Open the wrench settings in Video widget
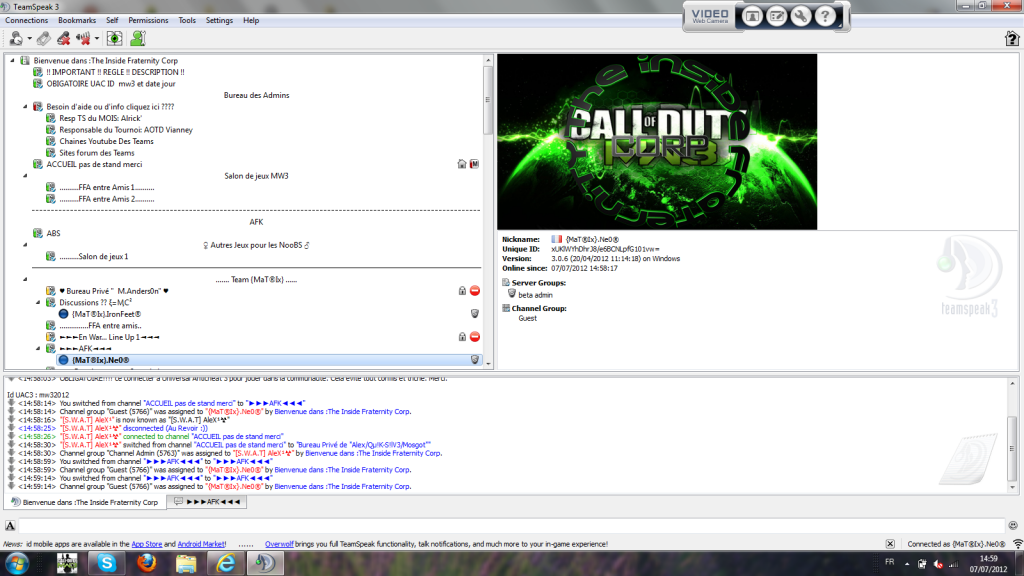The image size is (1024, 576). click(801, 16)
